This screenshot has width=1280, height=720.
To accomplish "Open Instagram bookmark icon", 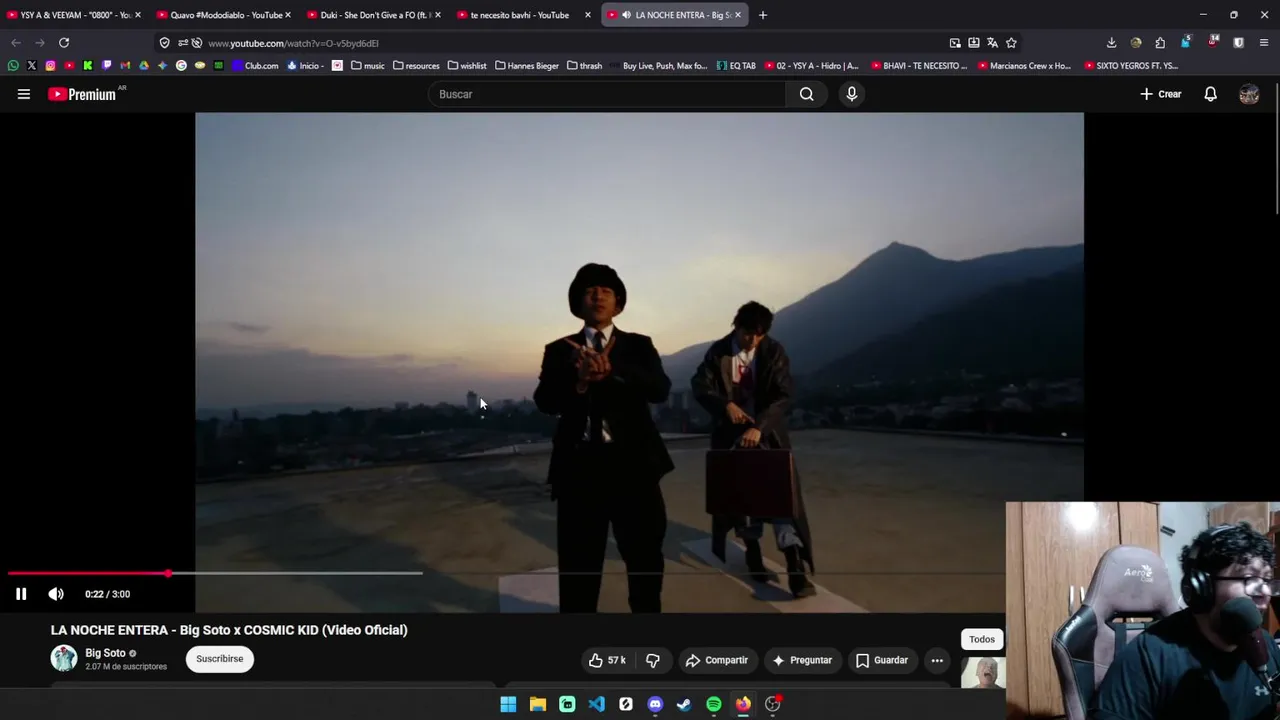I will click(x=50, y=66).
